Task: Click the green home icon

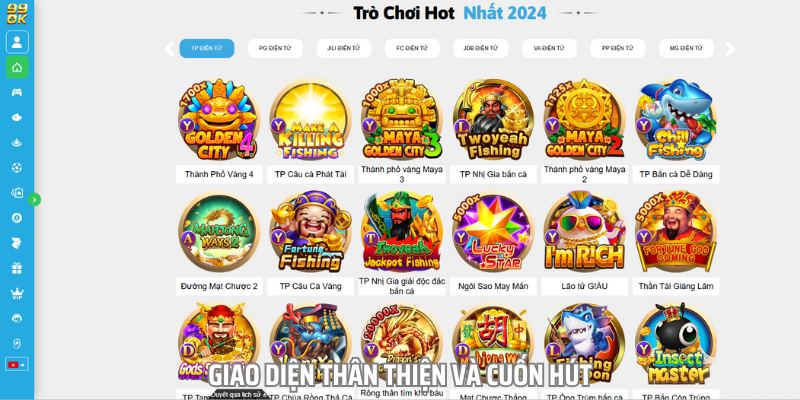Action: [x=17, y=67]
